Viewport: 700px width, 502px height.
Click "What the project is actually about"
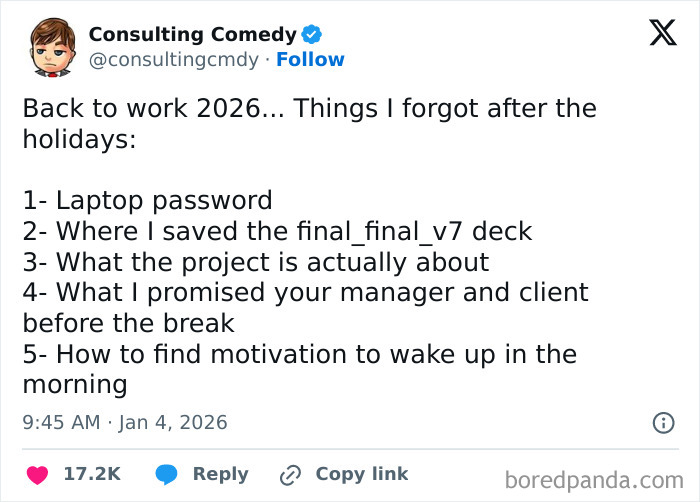[255, 262]
